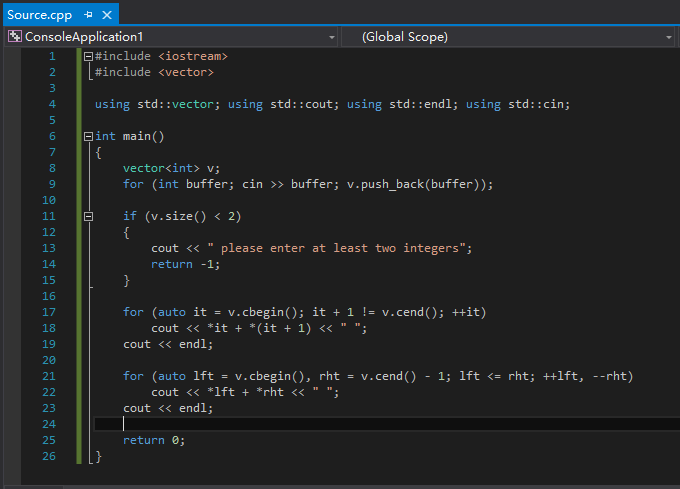Collapse the #include block on line 1
This screenshot has height=489, width=680.
pyautogui.click(x=88, y=56)
